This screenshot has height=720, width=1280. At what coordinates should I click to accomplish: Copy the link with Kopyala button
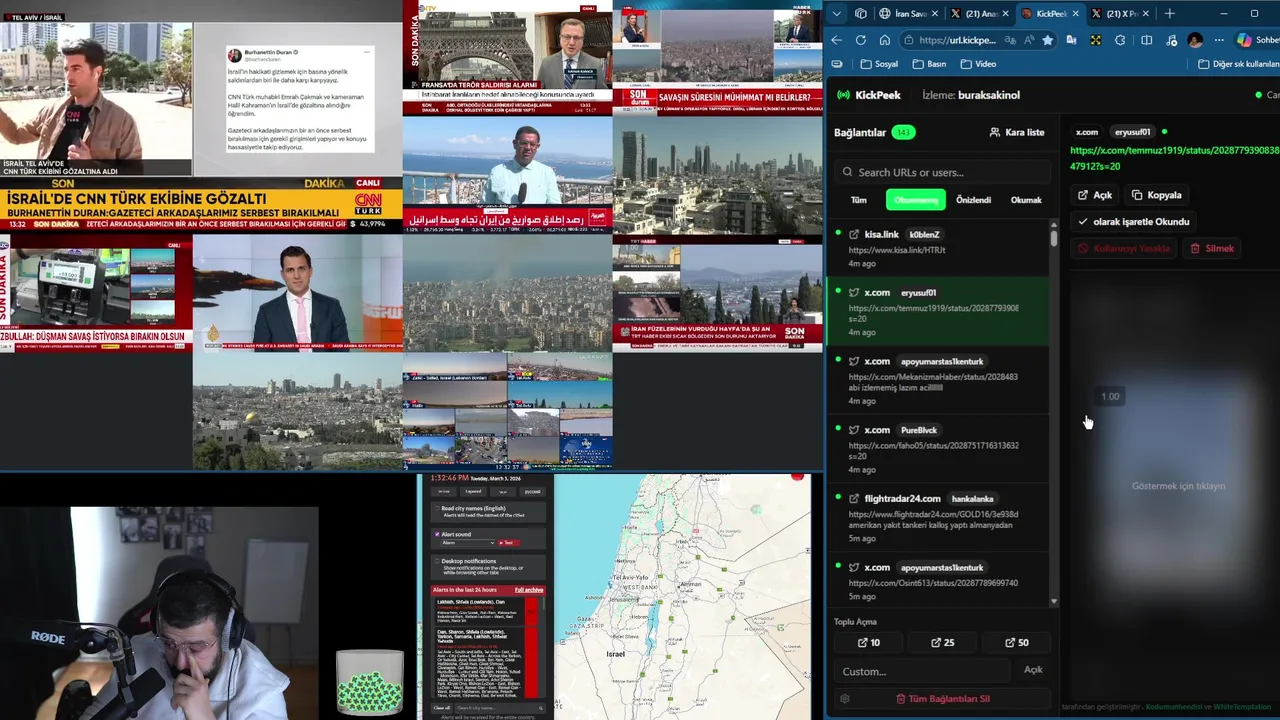1157,195
